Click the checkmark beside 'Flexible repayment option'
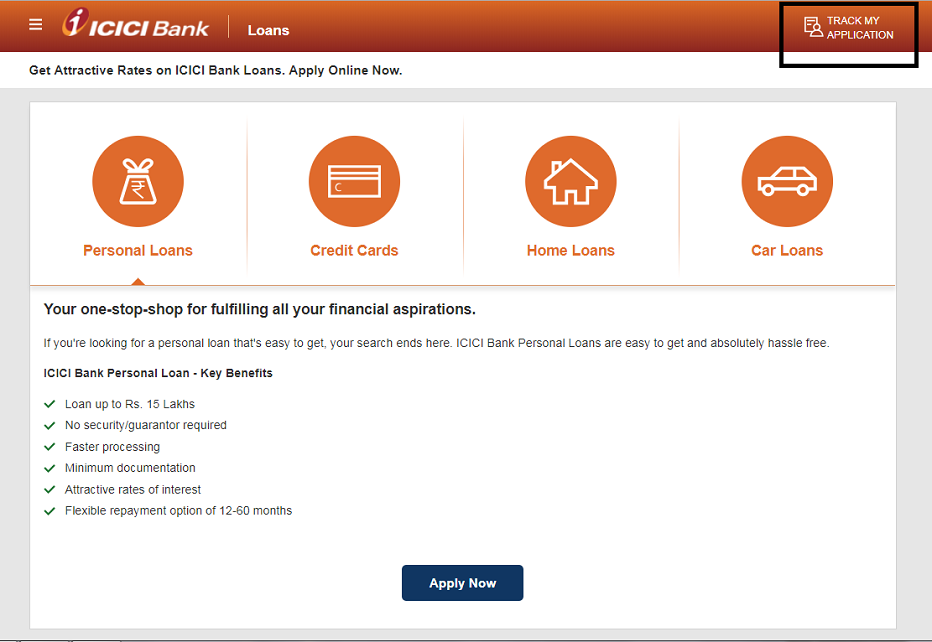The height and width of the screenshot is (642, 932). 49,511
